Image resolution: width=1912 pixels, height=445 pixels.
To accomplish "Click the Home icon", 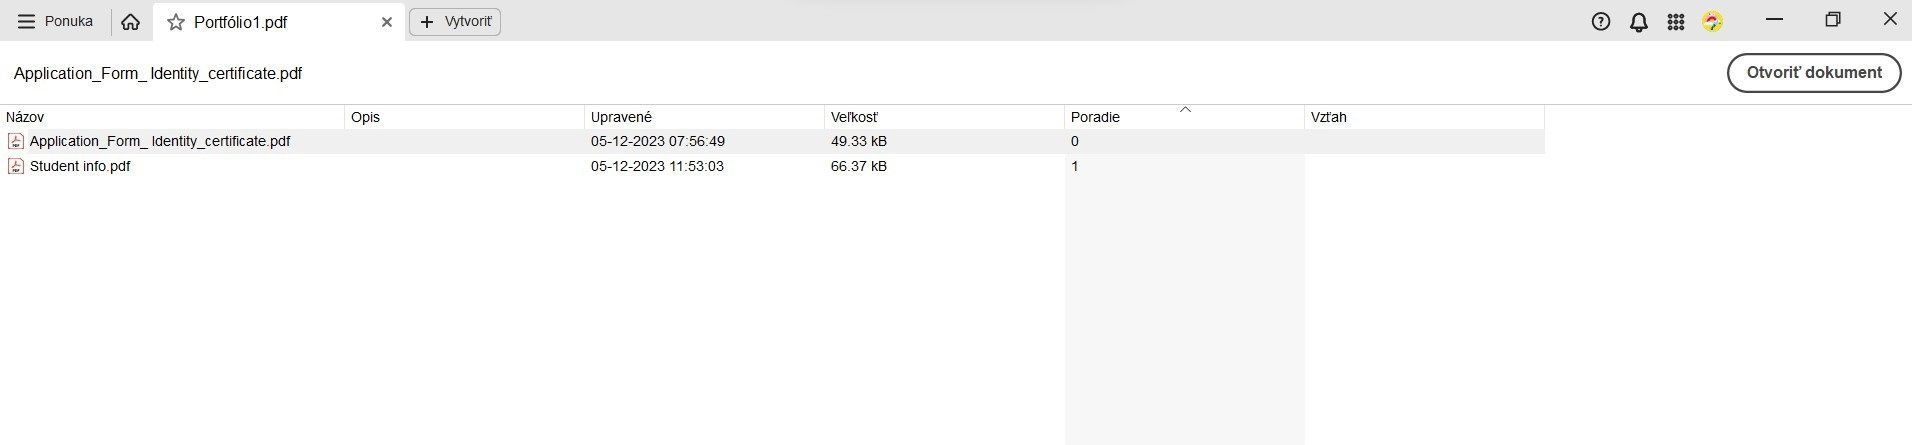I will click(130, 22).
